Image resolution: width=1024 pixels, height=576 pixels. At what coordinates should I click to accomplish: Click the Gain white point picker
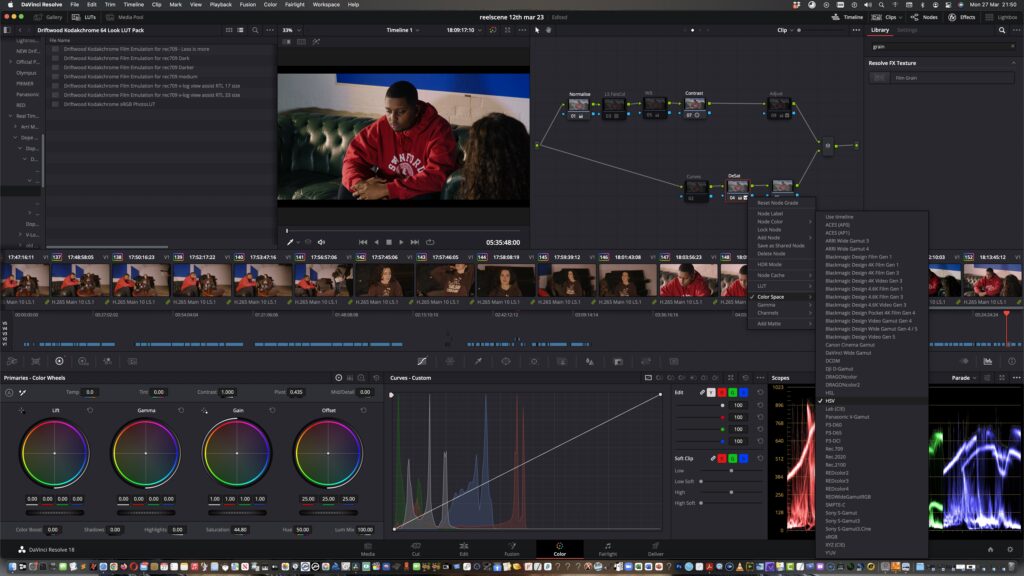204,411
